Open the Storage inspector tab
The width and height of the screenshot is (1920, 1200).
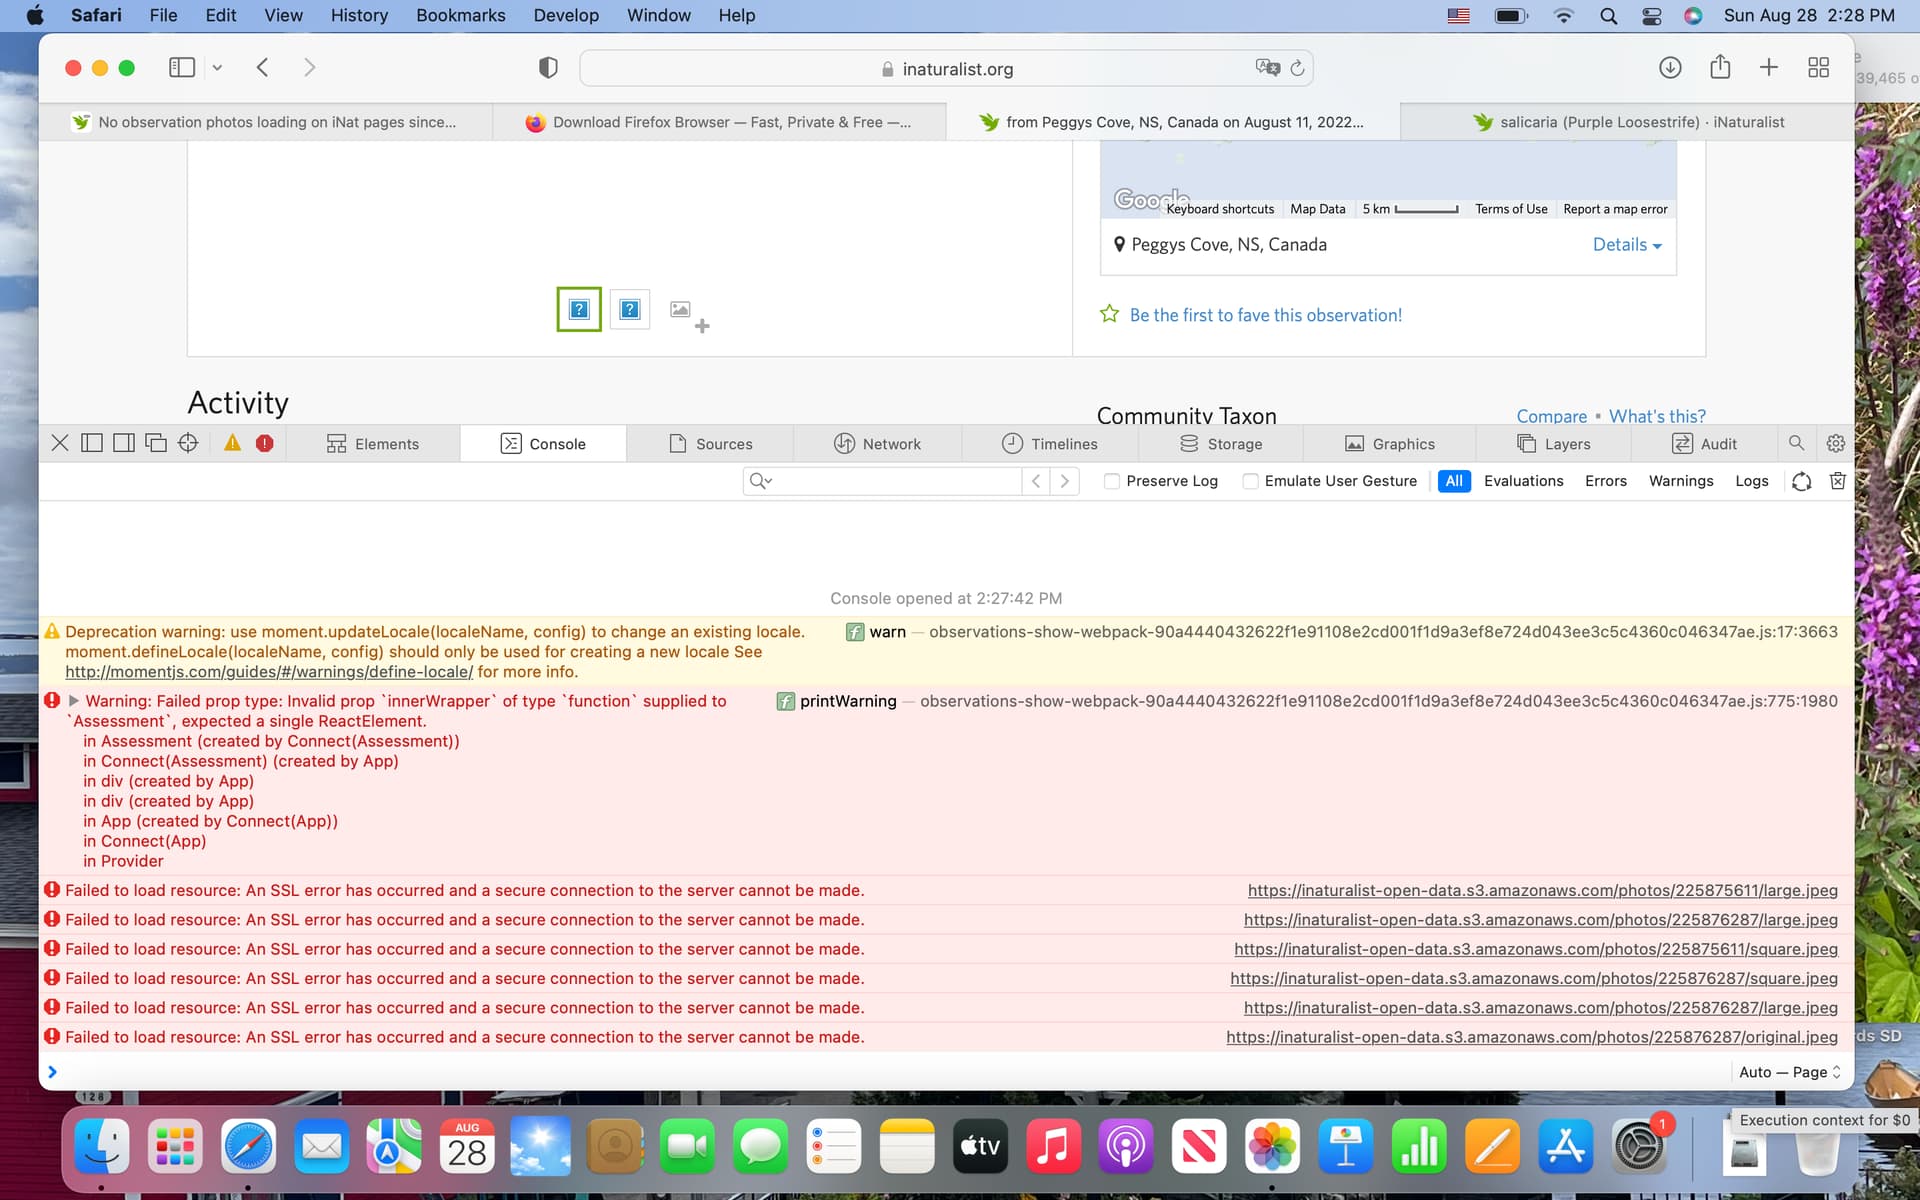pos(1220,444)
